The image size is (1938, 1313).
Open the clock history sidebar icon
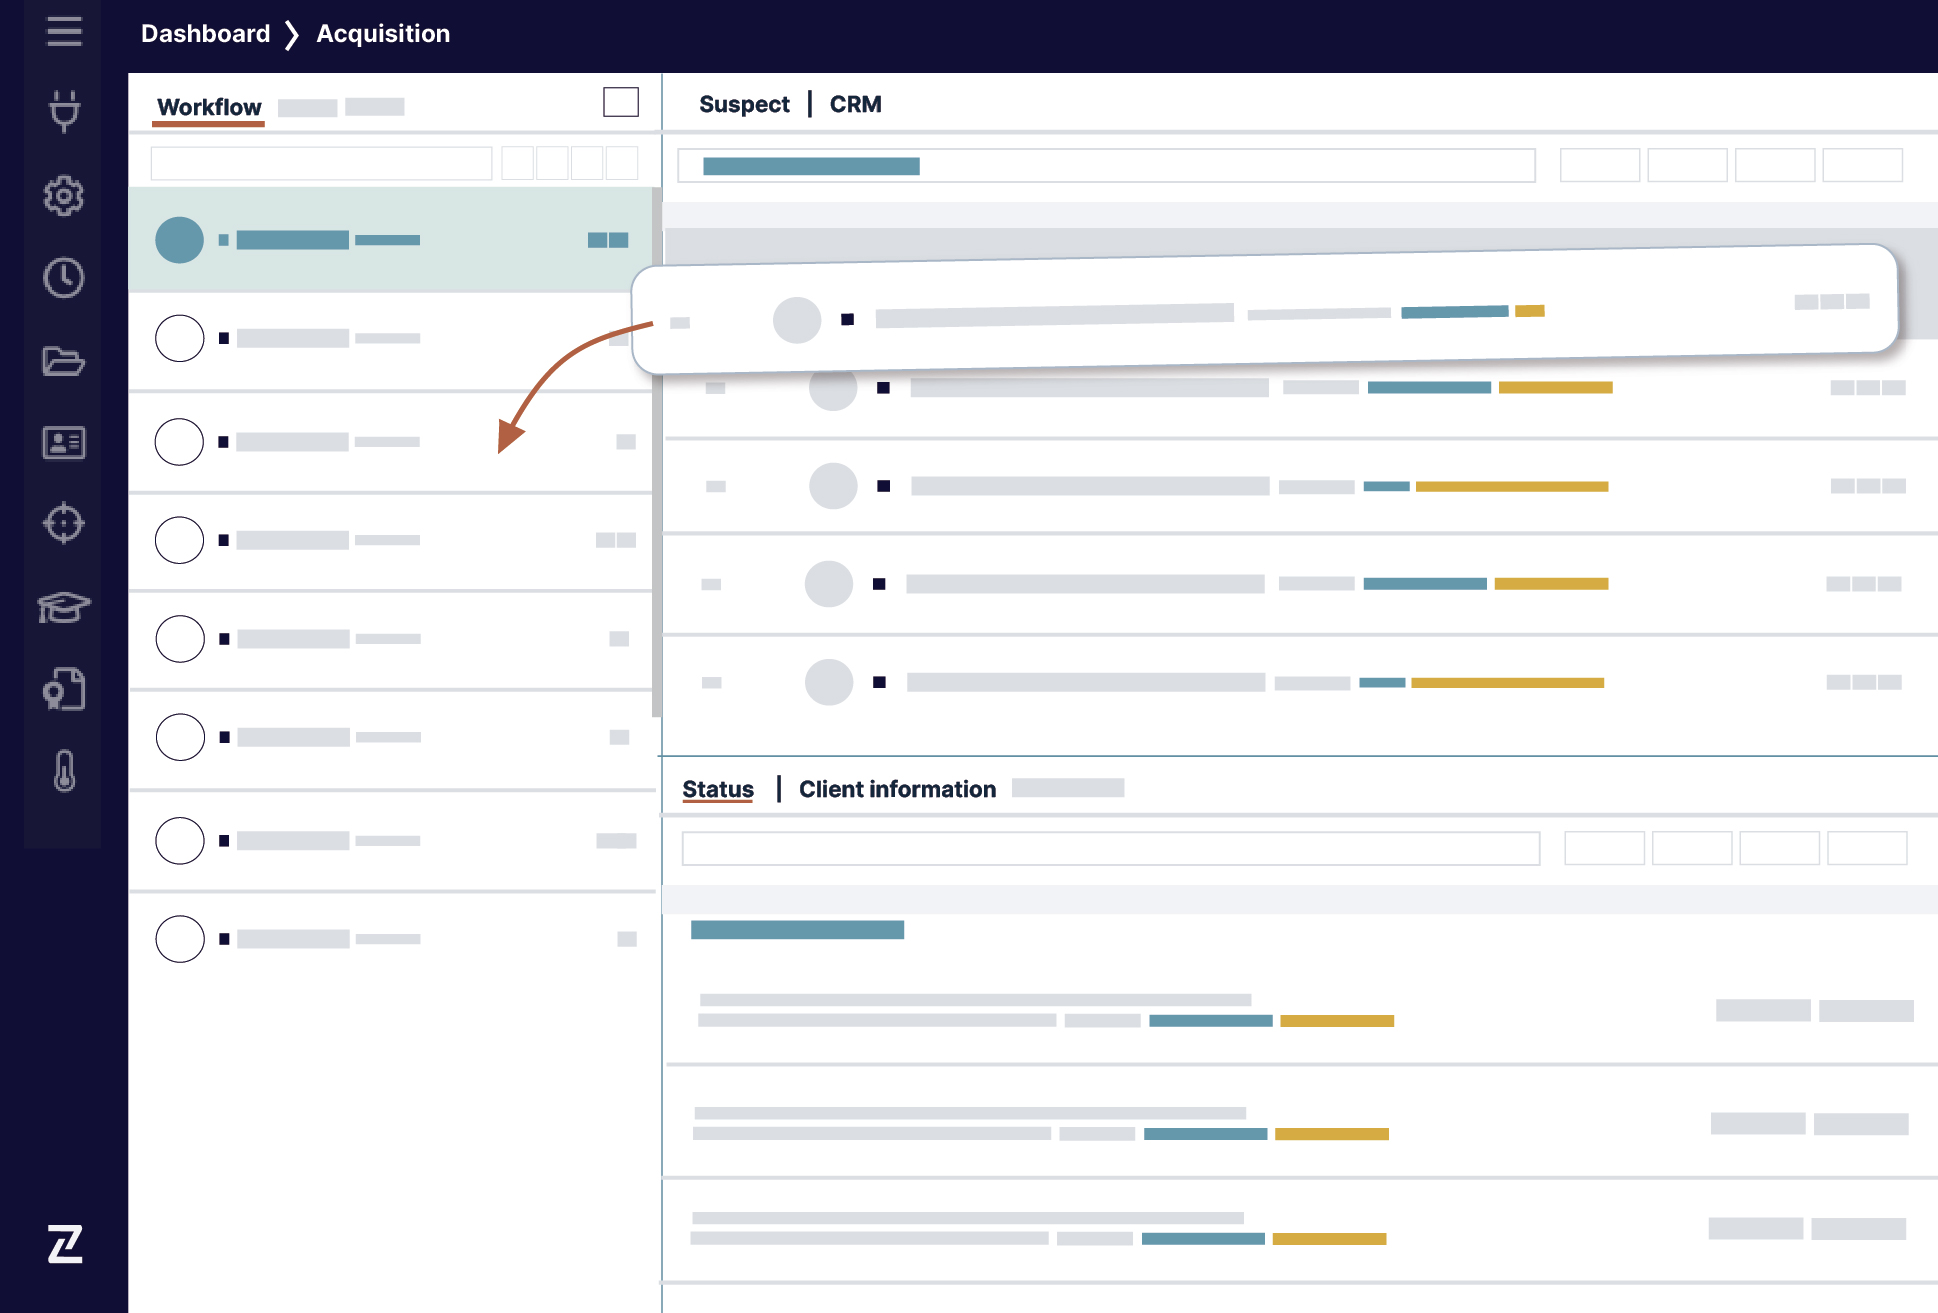pos(64,278)
